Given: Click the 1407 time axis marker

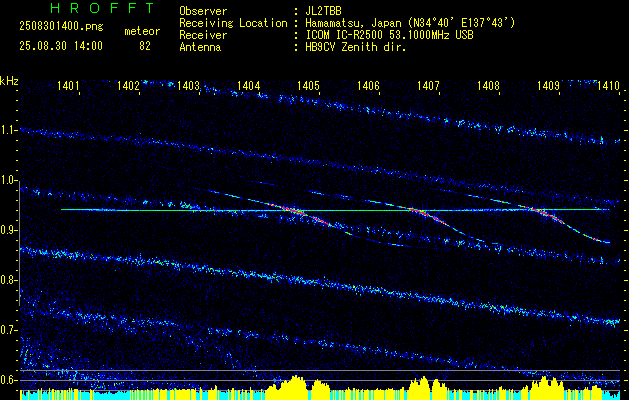Looking at the screenshot, I should pos(428,85).
